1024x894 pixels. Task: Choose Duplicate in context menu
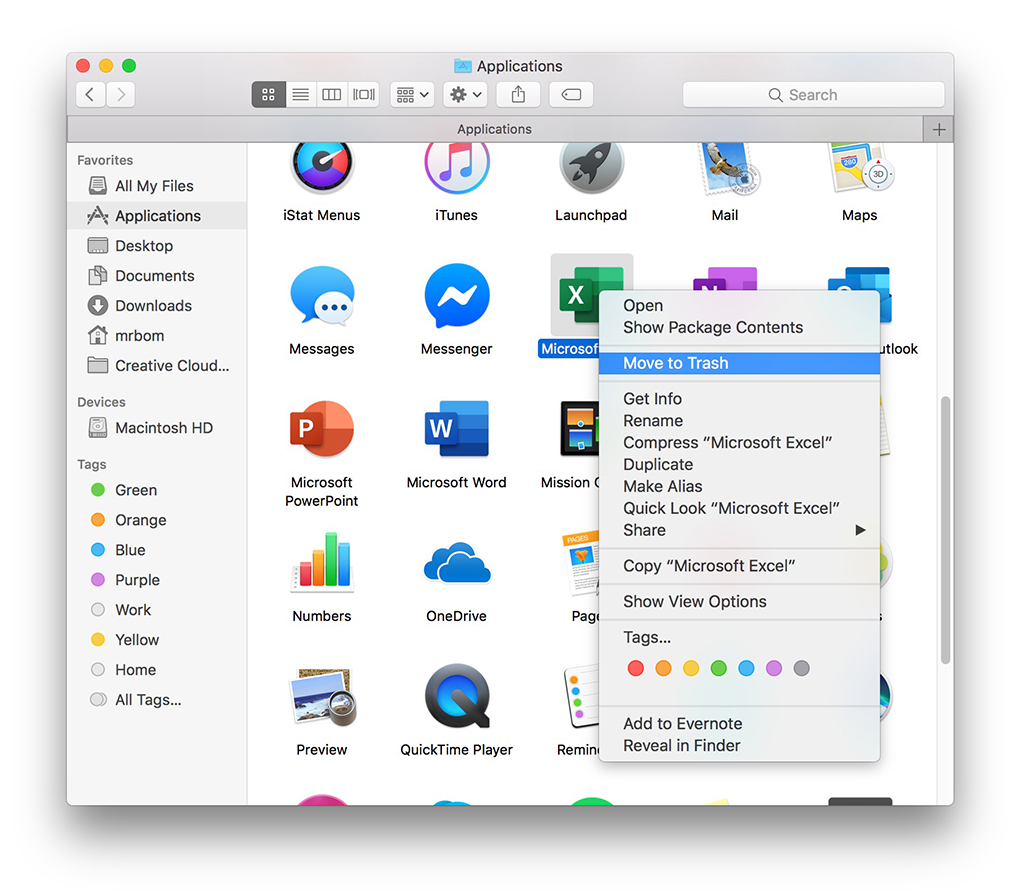(x=739, y=464)
